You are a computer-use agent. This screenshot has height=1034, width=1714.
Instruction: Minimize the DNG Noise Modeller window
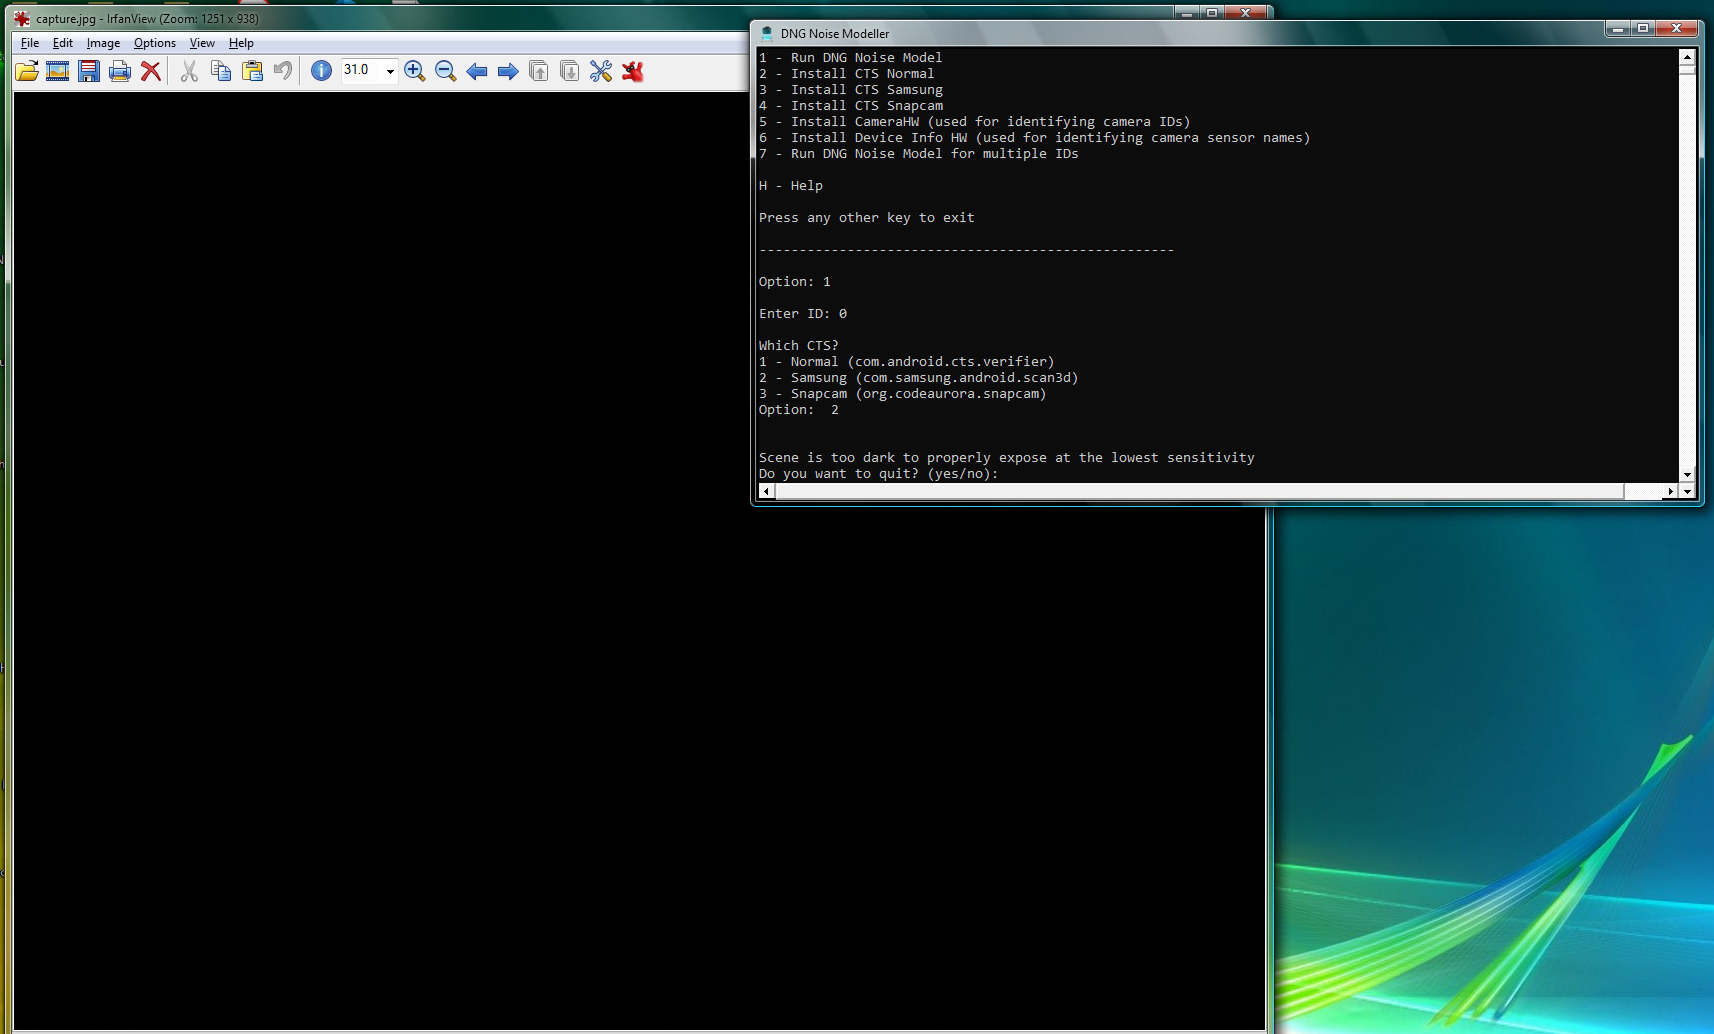pos(1617,29)
